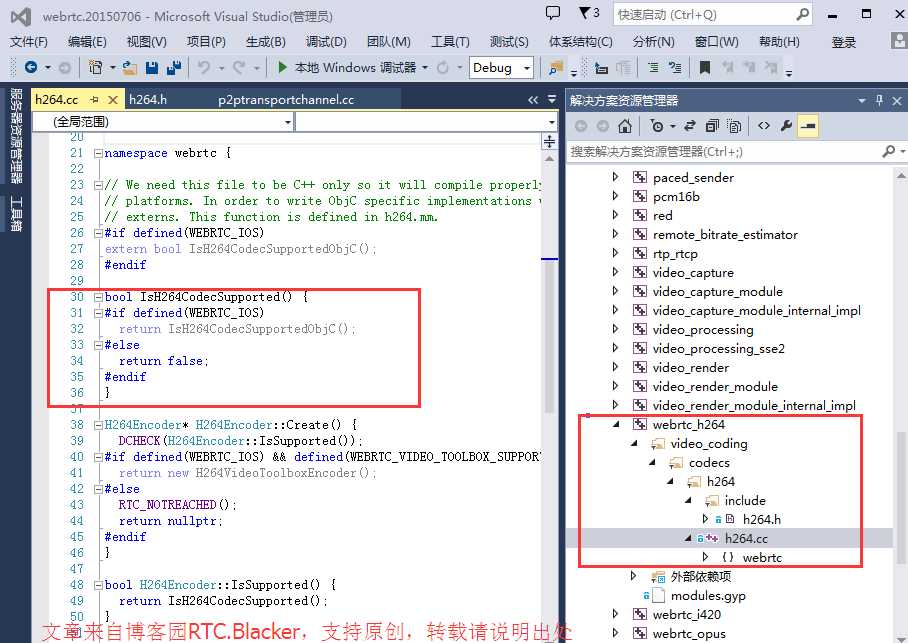Click the navigate backward toolbar icon
Screen dimensions: 908x643
31,67
